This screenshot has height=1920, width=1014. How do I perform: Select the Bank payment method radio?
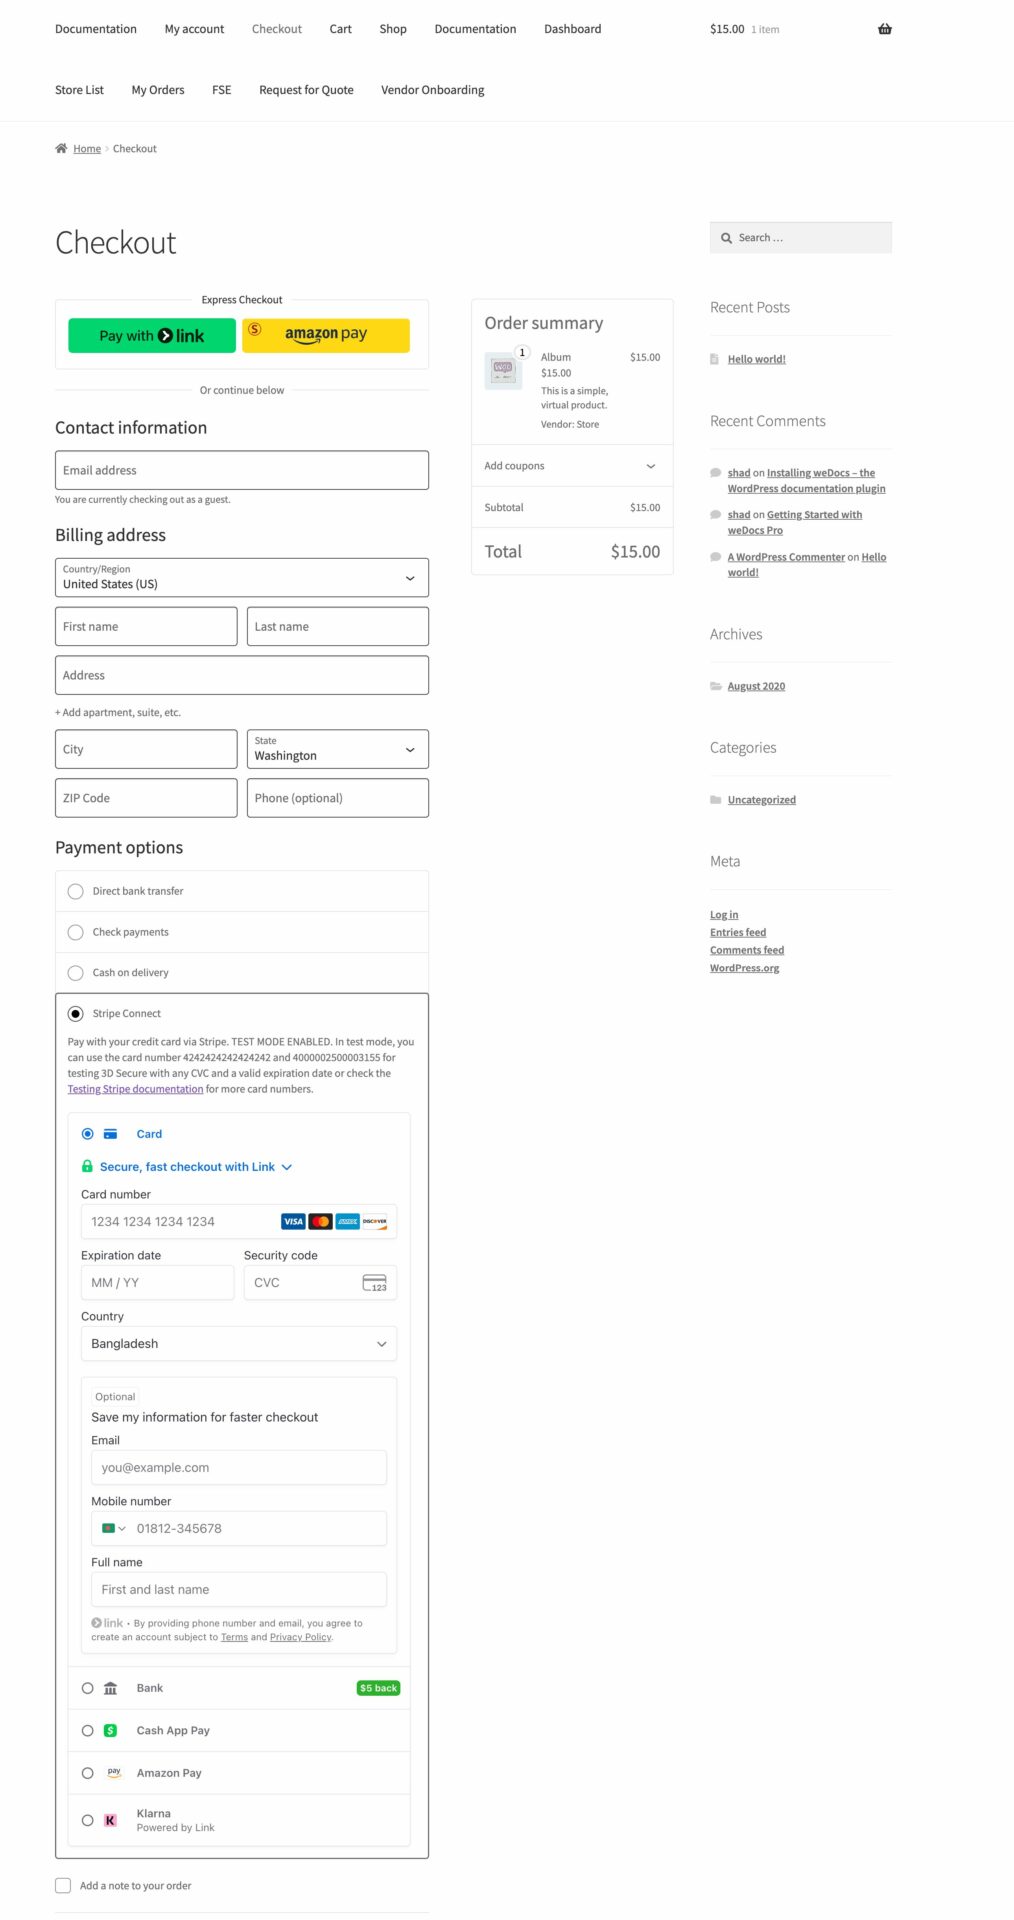click(x=87, y=1688)
